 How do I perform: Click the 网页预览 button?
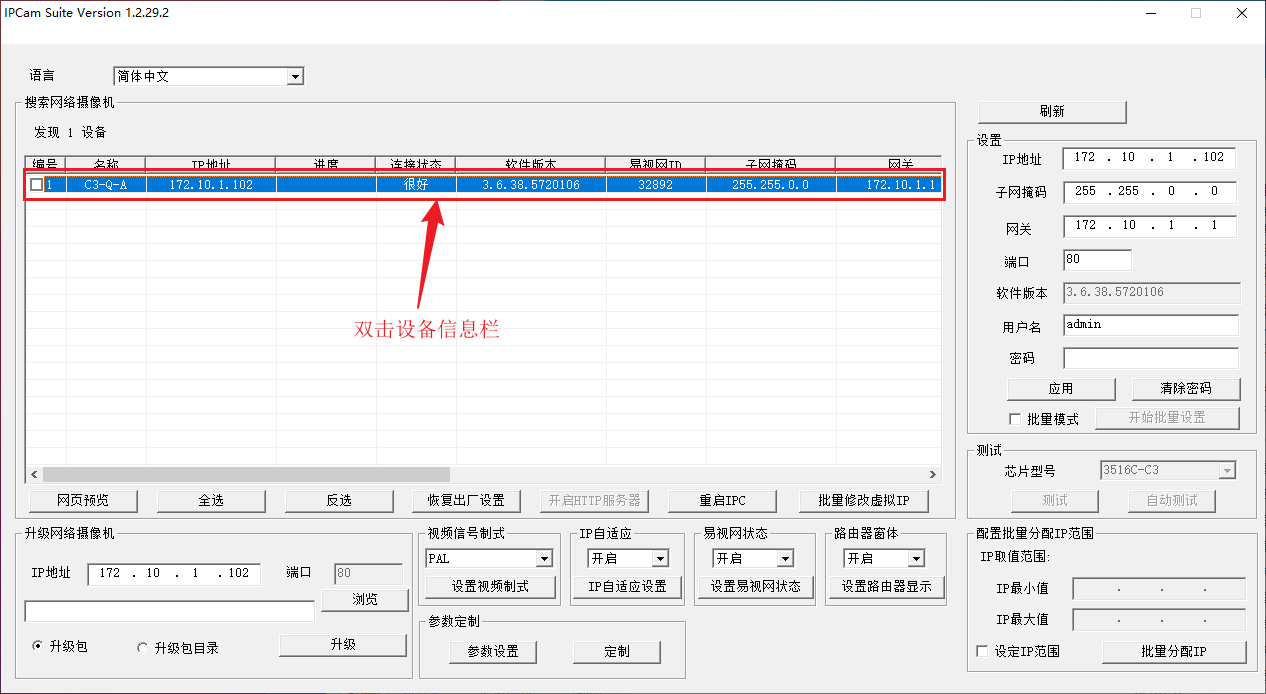click(83, 501)
